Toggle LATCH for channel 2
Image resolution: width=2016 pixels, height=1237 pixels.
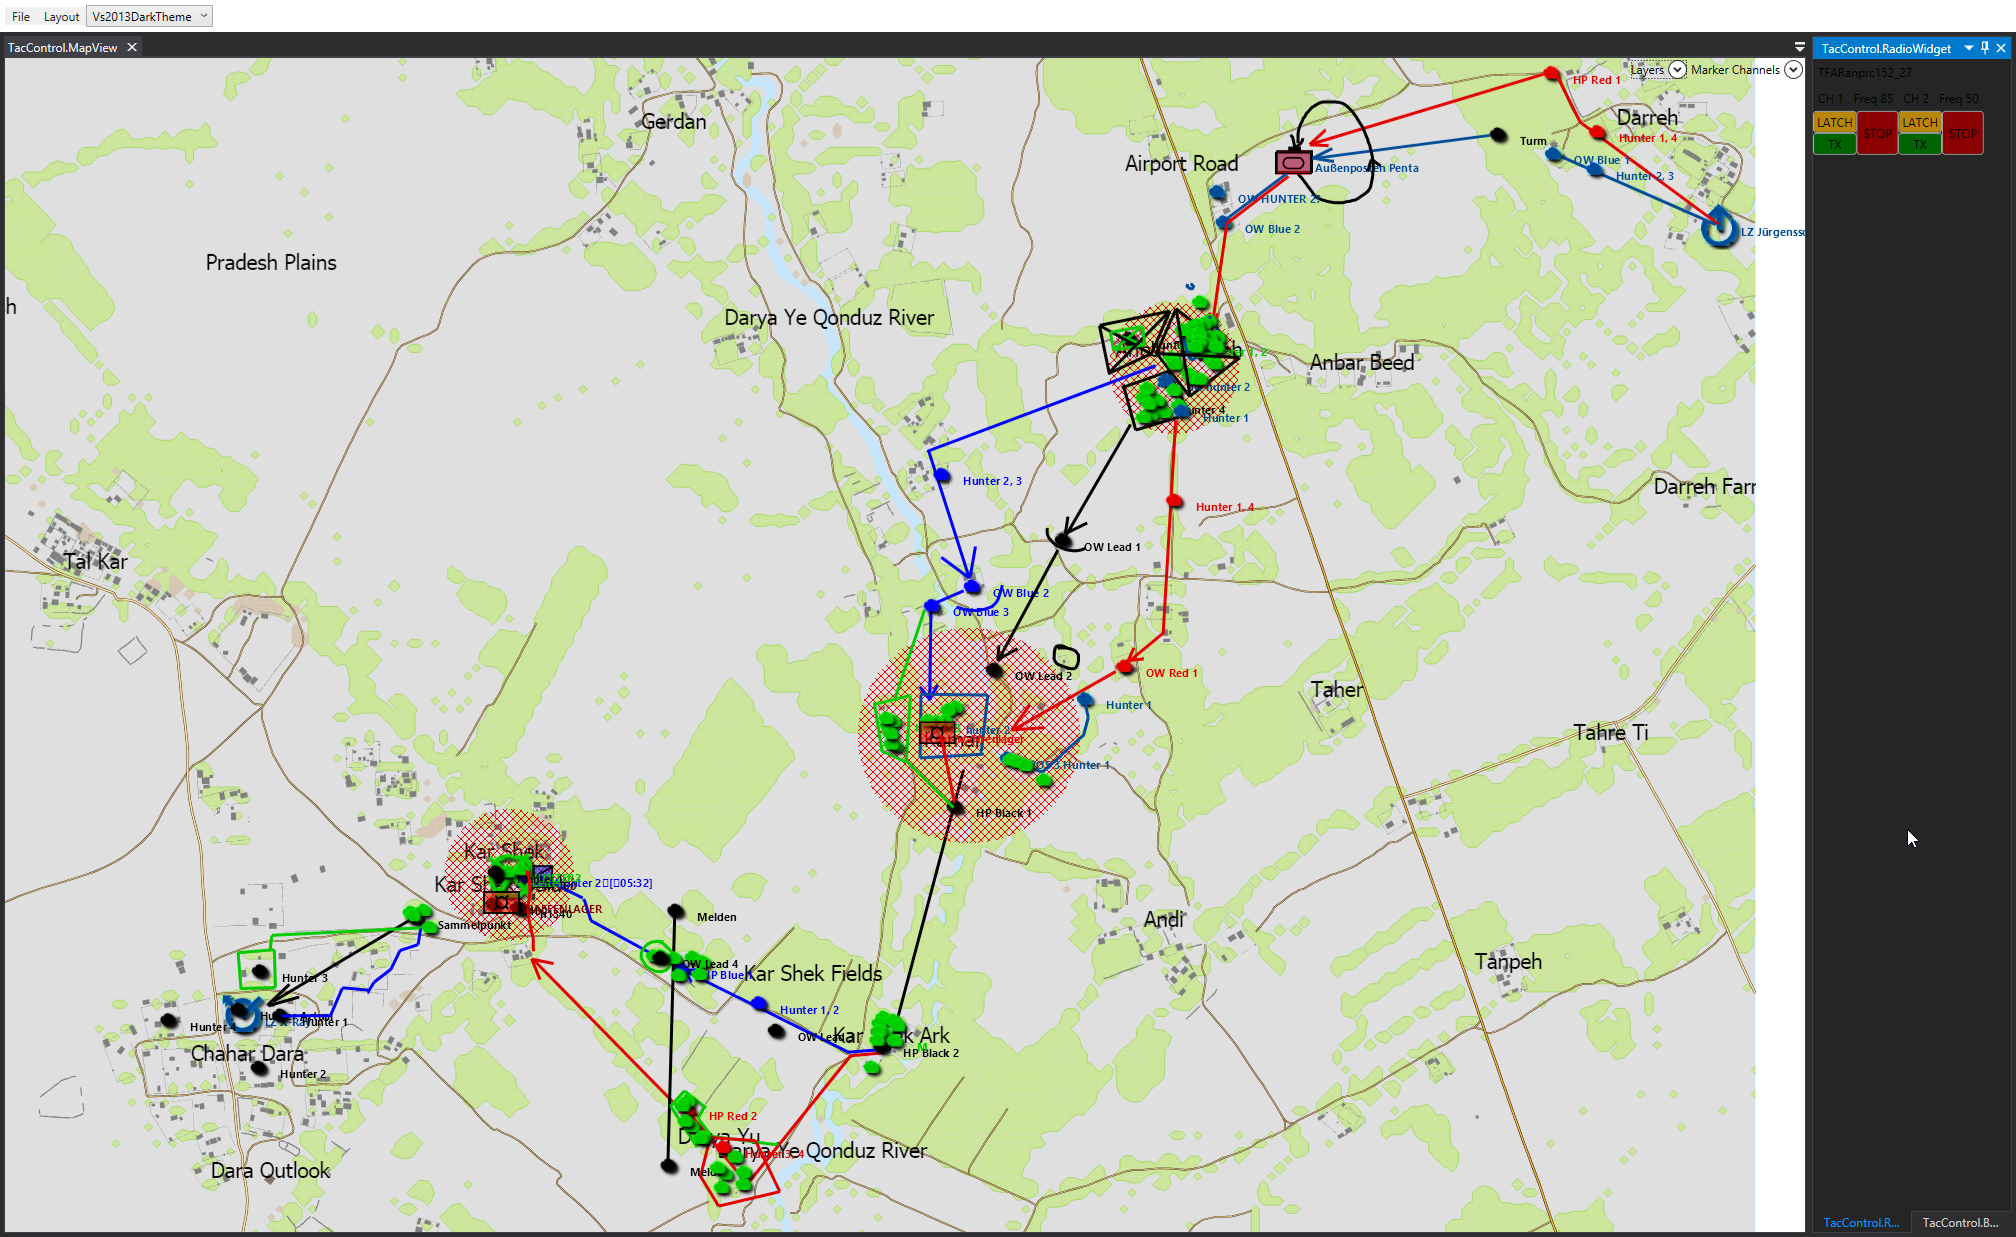pyautogui.click(x=1919, y=122)
